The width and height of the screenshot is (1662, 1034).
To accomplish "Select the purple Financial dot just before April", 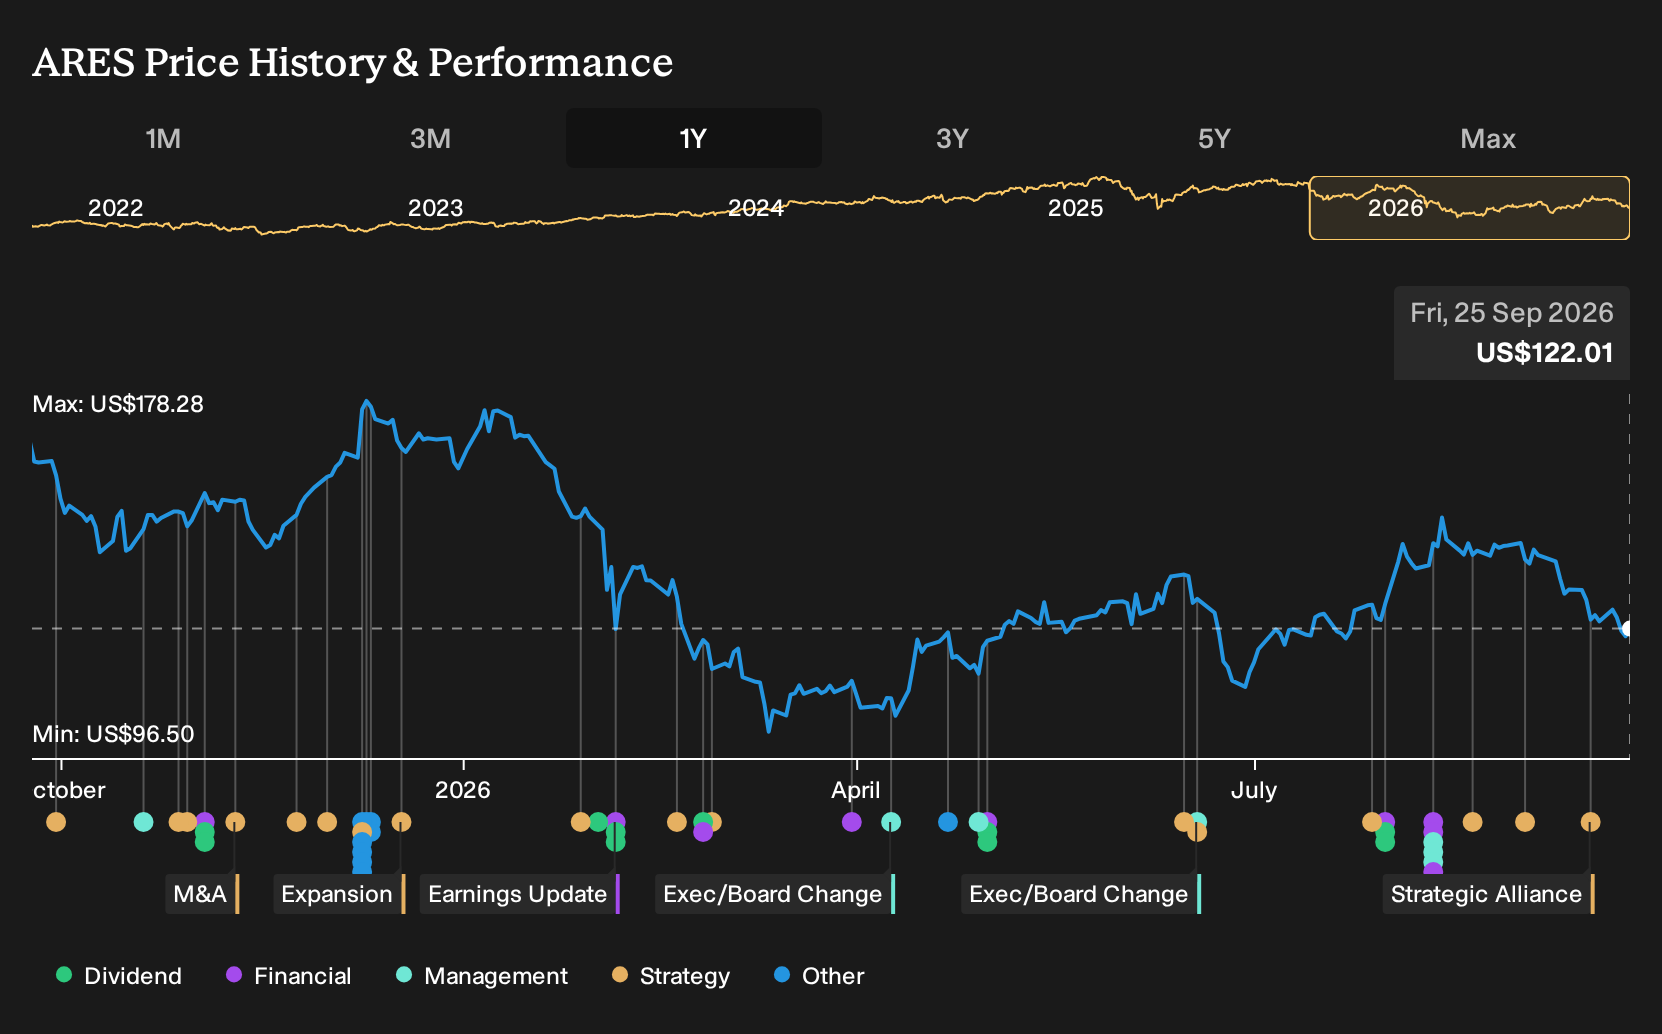I will pyautogui.click(x=852, y=822).
